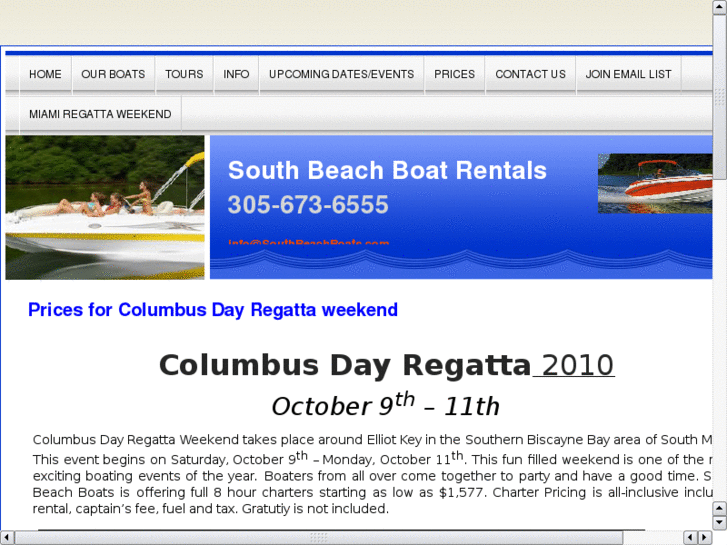Click the scroll down arrow button
The height and width of the screenshot is (545, 727).
pyautogui.click(x=719, y=523)
